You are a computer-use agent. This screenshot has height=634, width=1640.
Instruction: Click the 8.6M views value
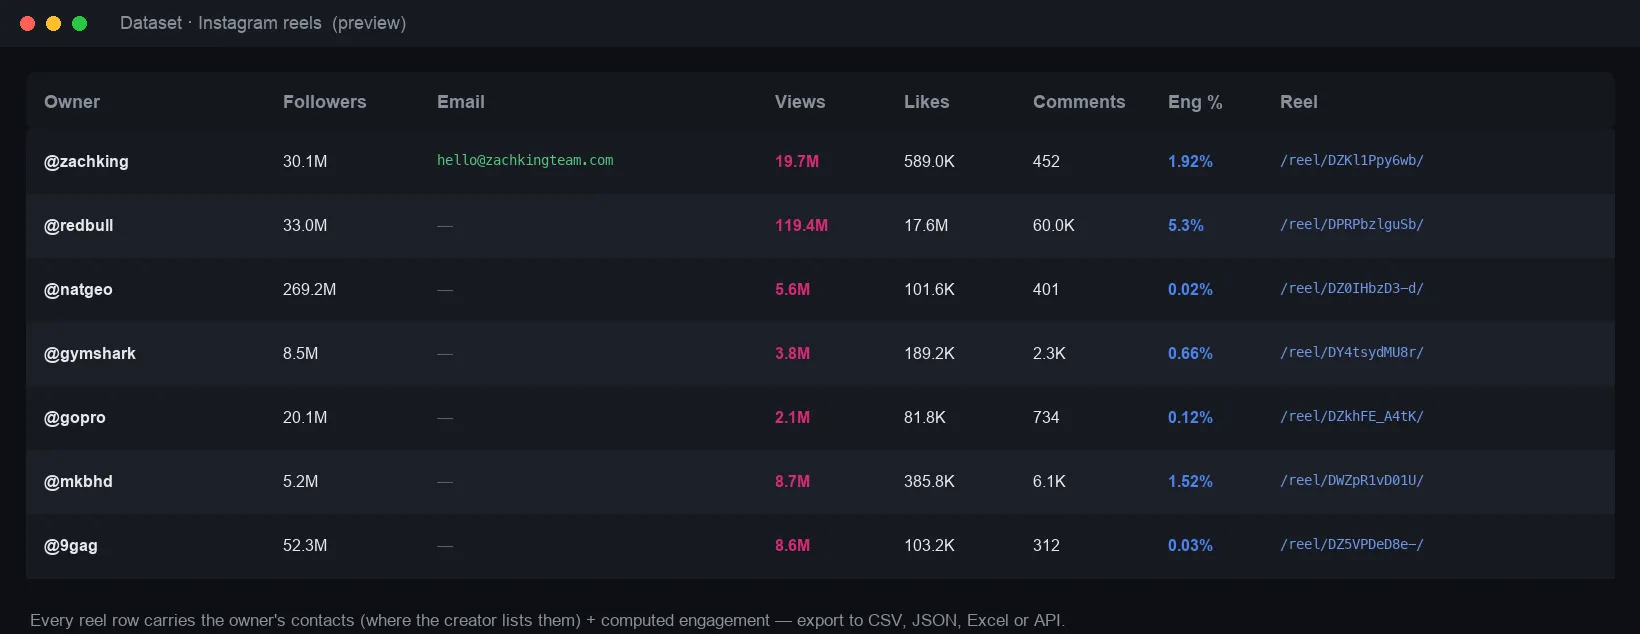pos(793,545)
